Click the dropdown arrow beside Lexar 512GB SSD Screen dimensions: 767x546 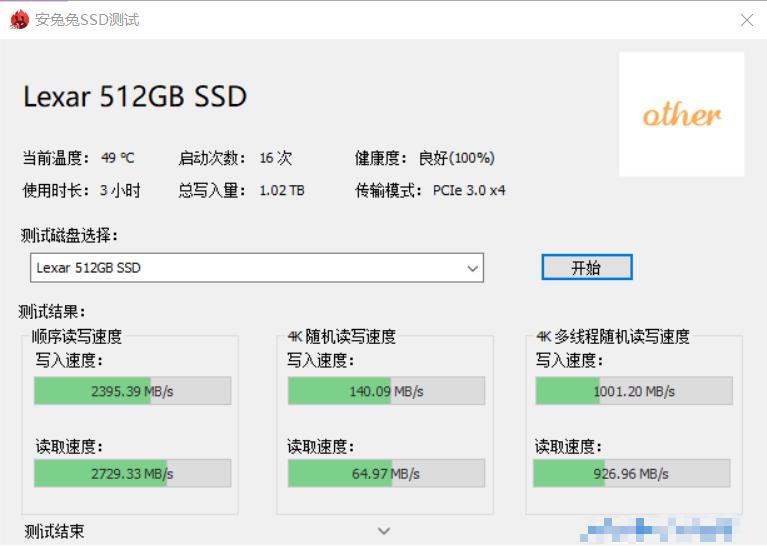click(x=473, y=268)
